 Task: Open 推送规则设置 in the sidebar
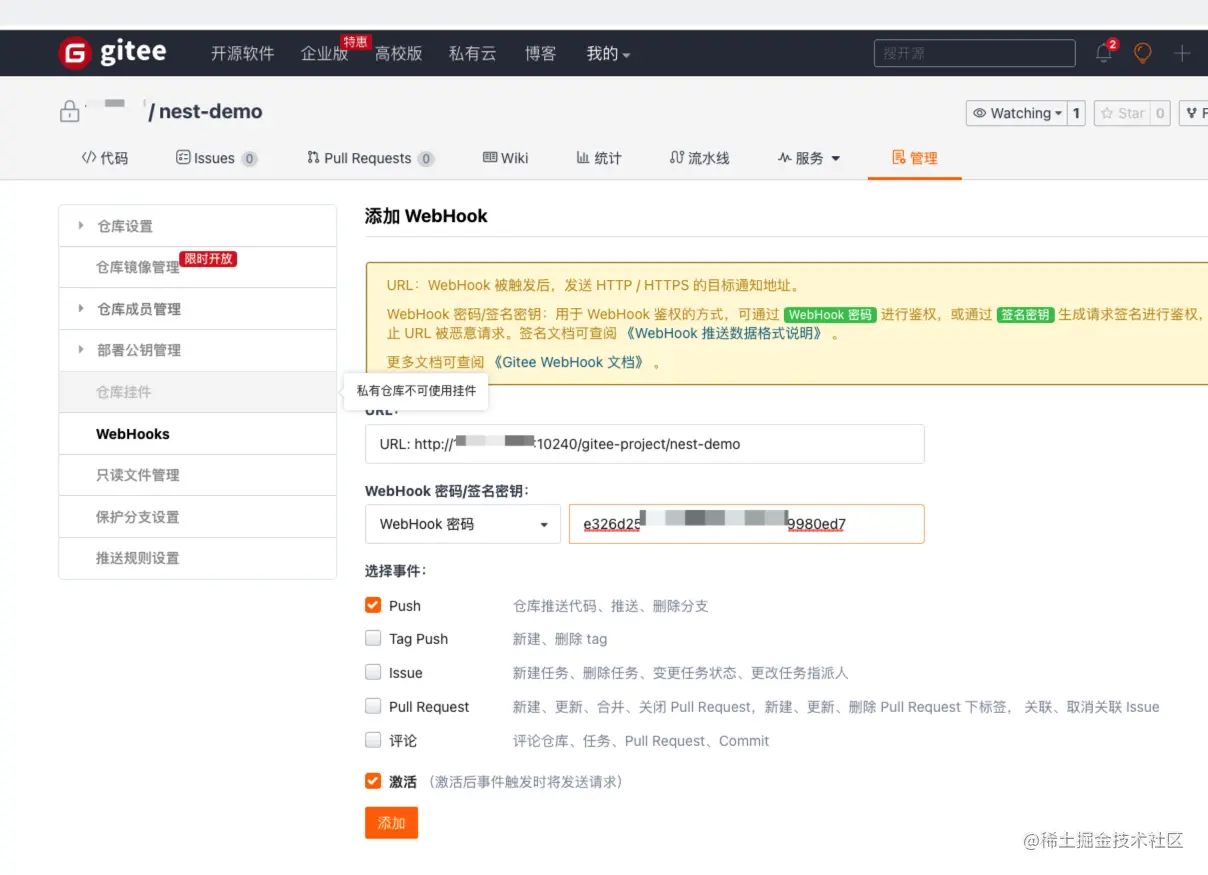pyautogui.click(x=198, y=558)
